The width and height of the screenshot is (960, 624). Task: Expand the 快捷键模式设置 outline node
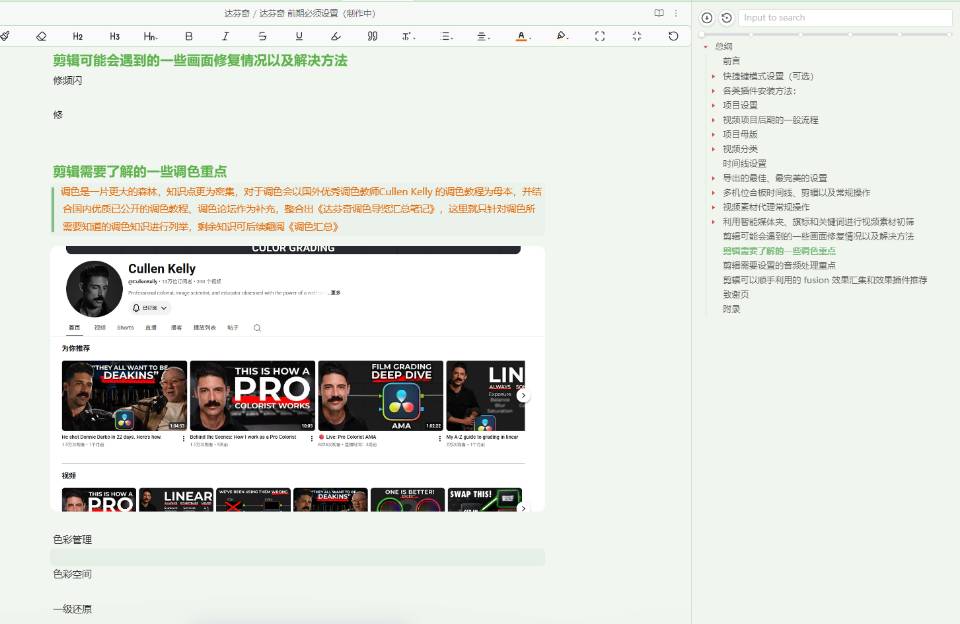click(713, 76)
